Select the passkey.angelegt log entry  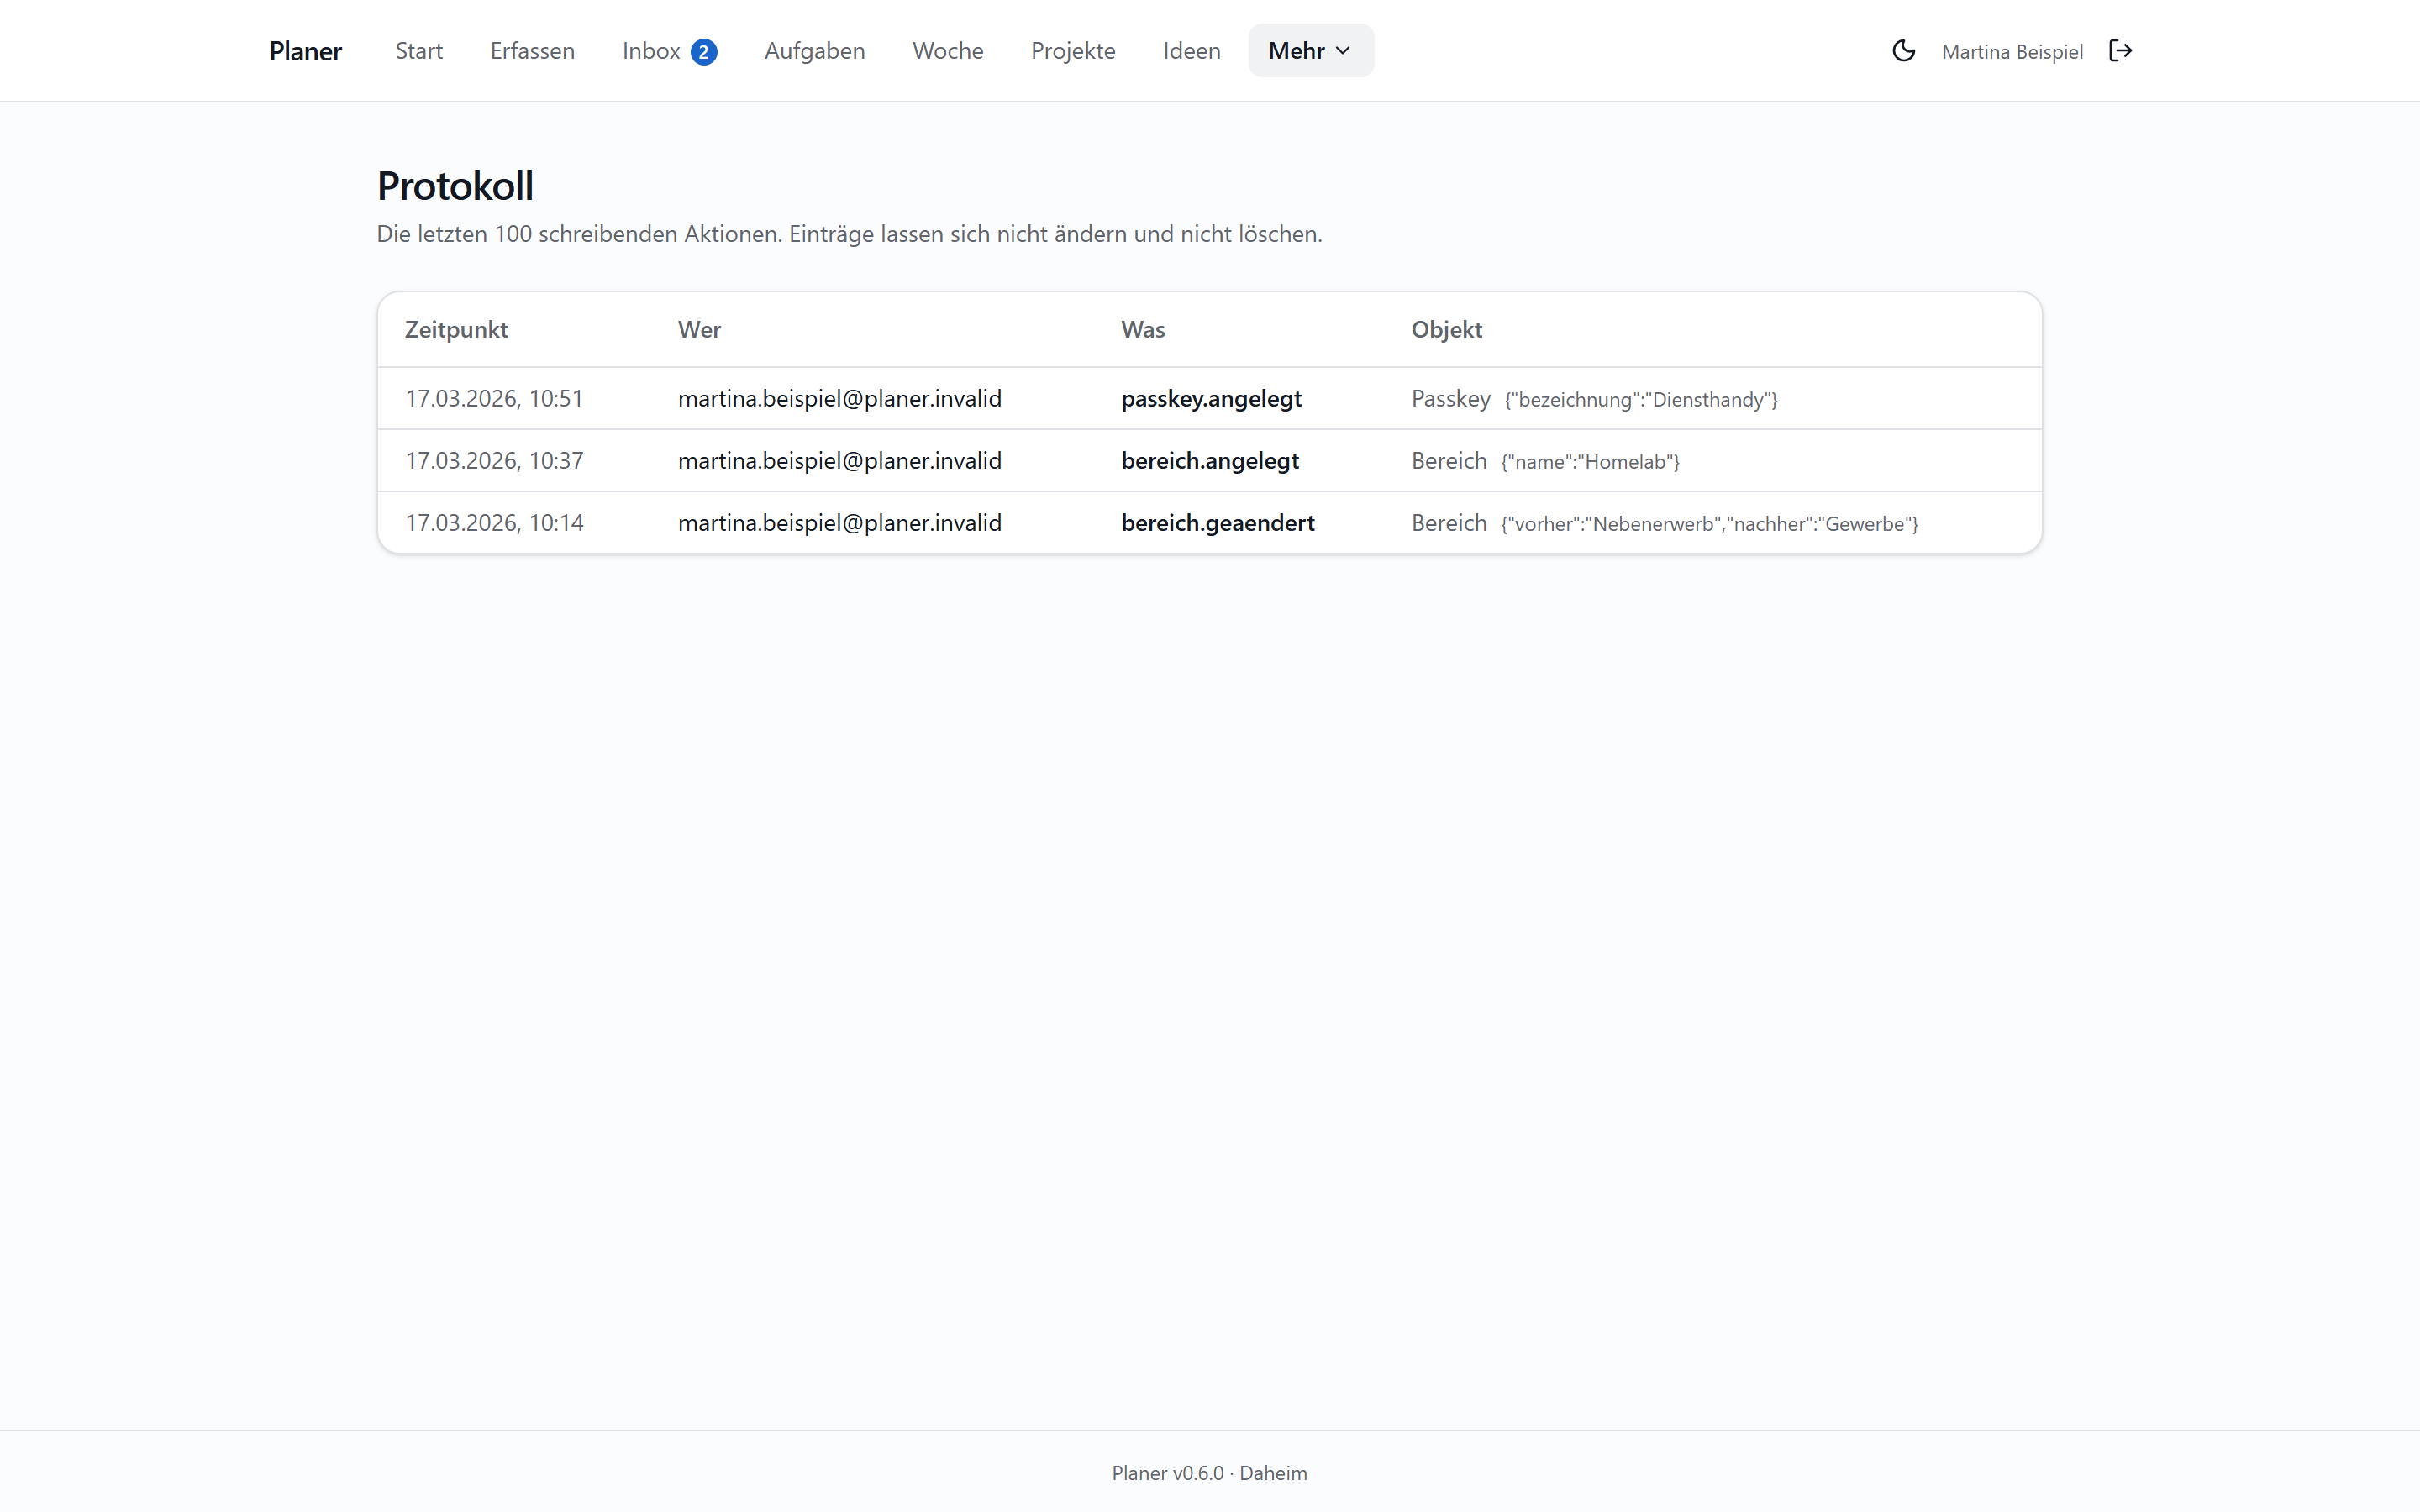(x=1209, y=398)
